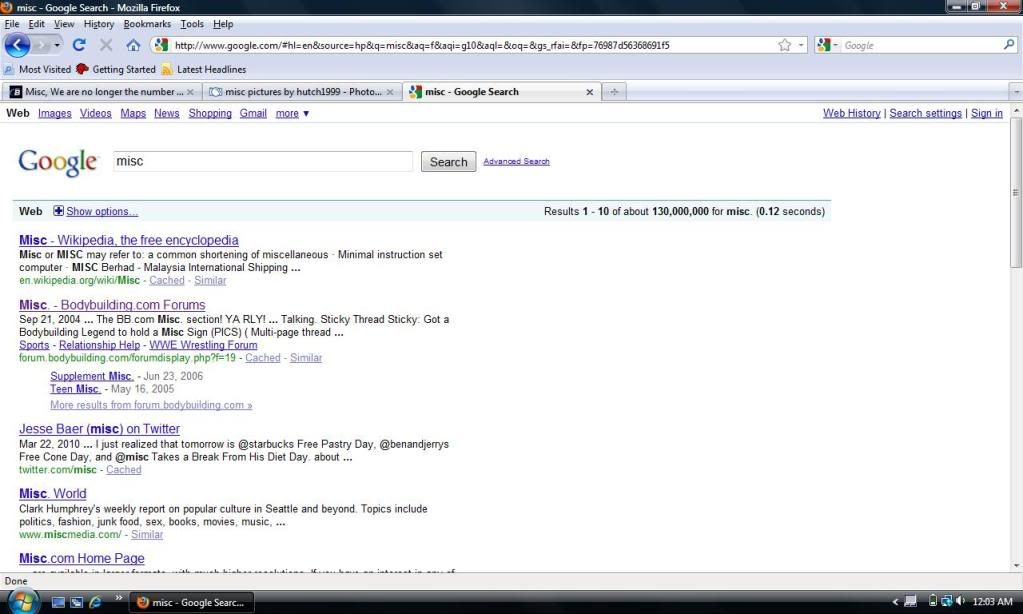Open a new tab with plus button
Screen dimensions: 1023x614
pyautogui.click(x=614, y=92)
